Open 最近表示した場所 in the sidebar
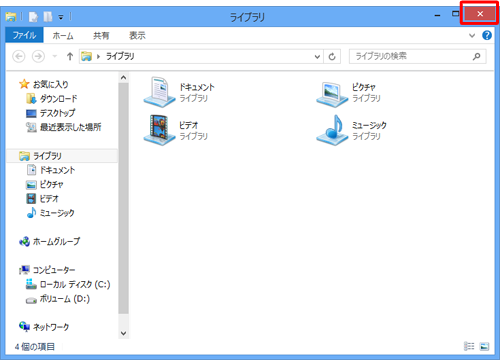This screenshot has height=360, width=500. [63, 127]
